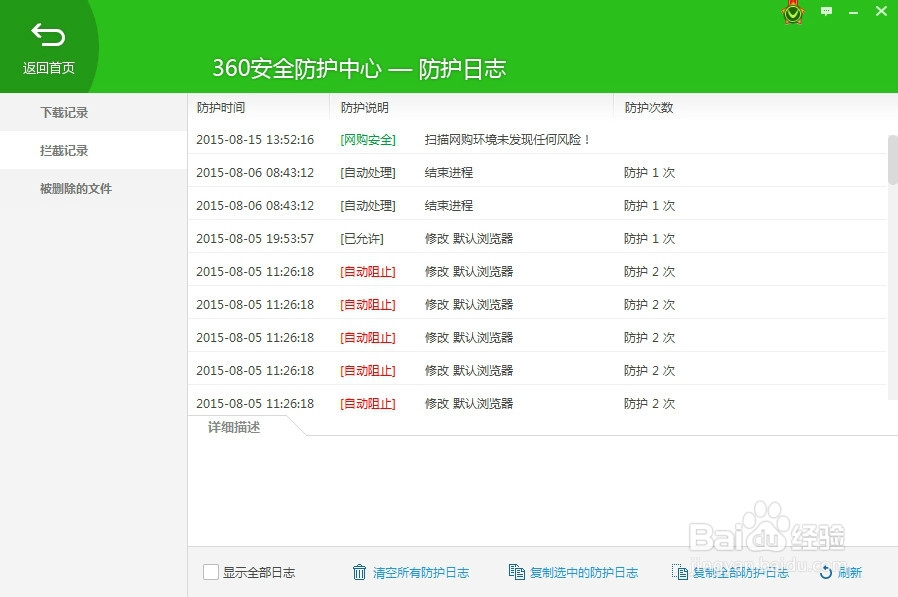Click the 防护说明 column header
The width and height of the screenshot is (898, 597).
364,108
